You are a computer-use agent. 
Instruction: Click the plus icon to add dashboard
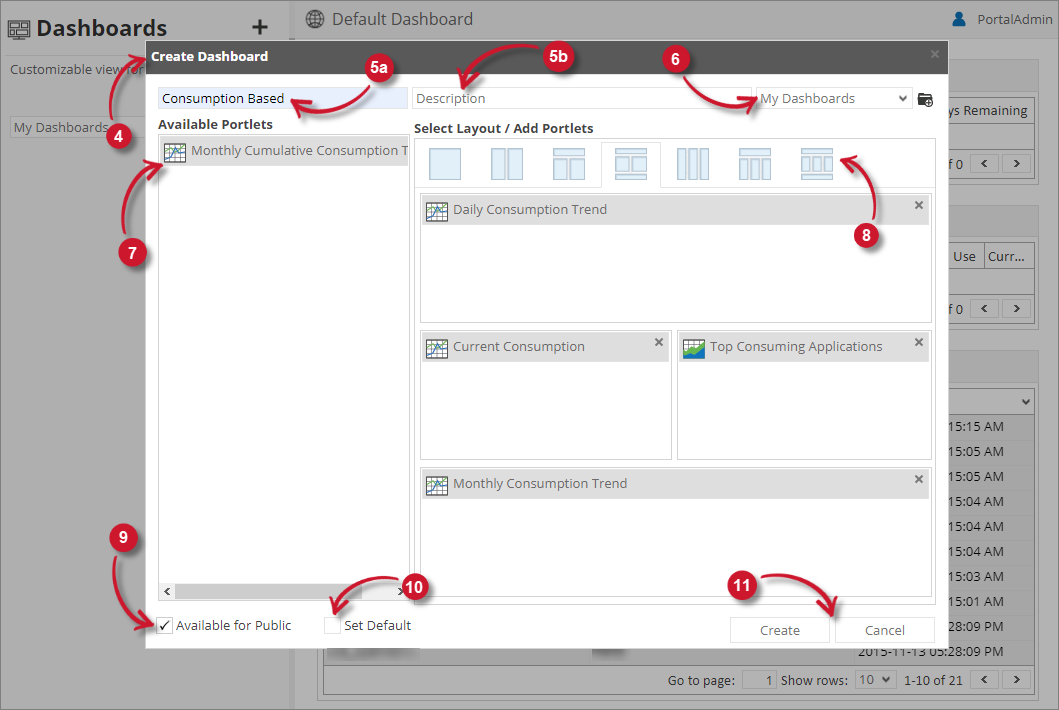[259, 27]
